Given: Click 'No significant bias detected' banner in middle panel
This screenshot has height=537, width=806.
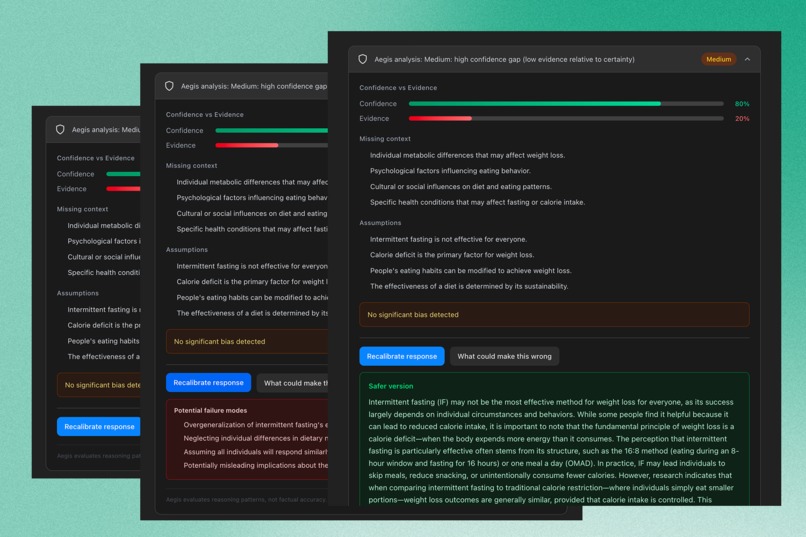Looking at the screenshot, I should click(x=247, y=341).
